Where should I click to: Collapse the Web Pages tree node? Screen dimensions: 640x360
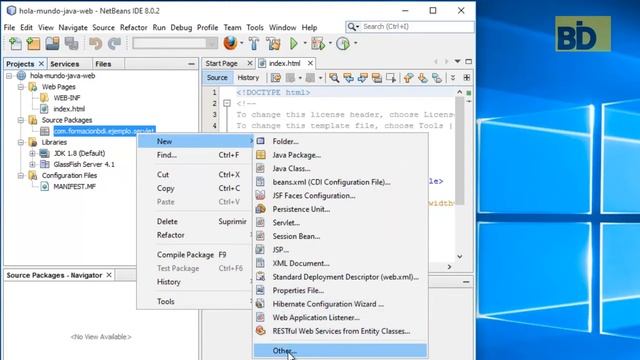(x=21, y=87)
